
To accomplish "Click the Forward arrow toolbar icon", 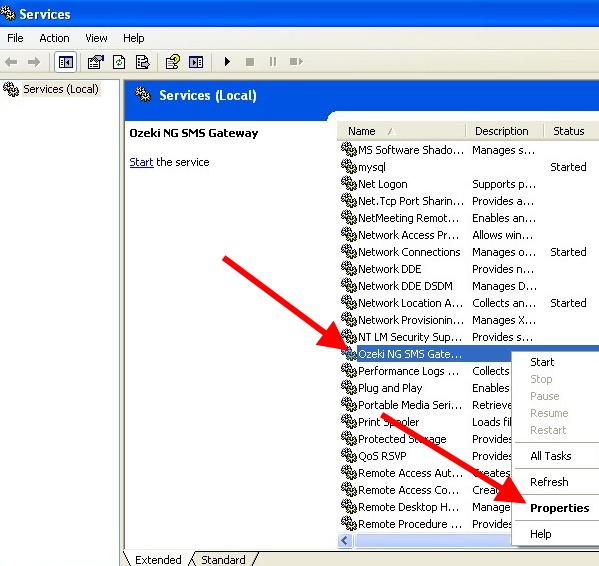I will (34, 62).
